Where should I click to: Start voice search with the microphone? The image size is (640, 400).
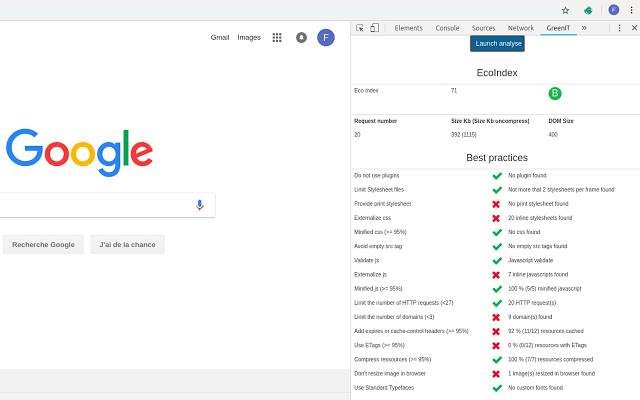coord(200,205)
